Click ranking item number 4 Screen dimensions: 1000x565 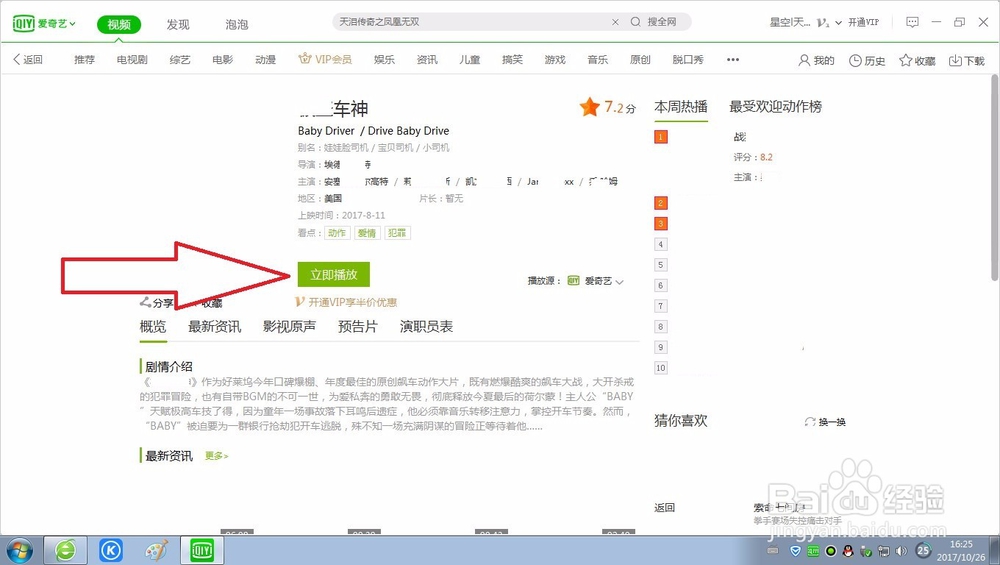coord(661,244)
